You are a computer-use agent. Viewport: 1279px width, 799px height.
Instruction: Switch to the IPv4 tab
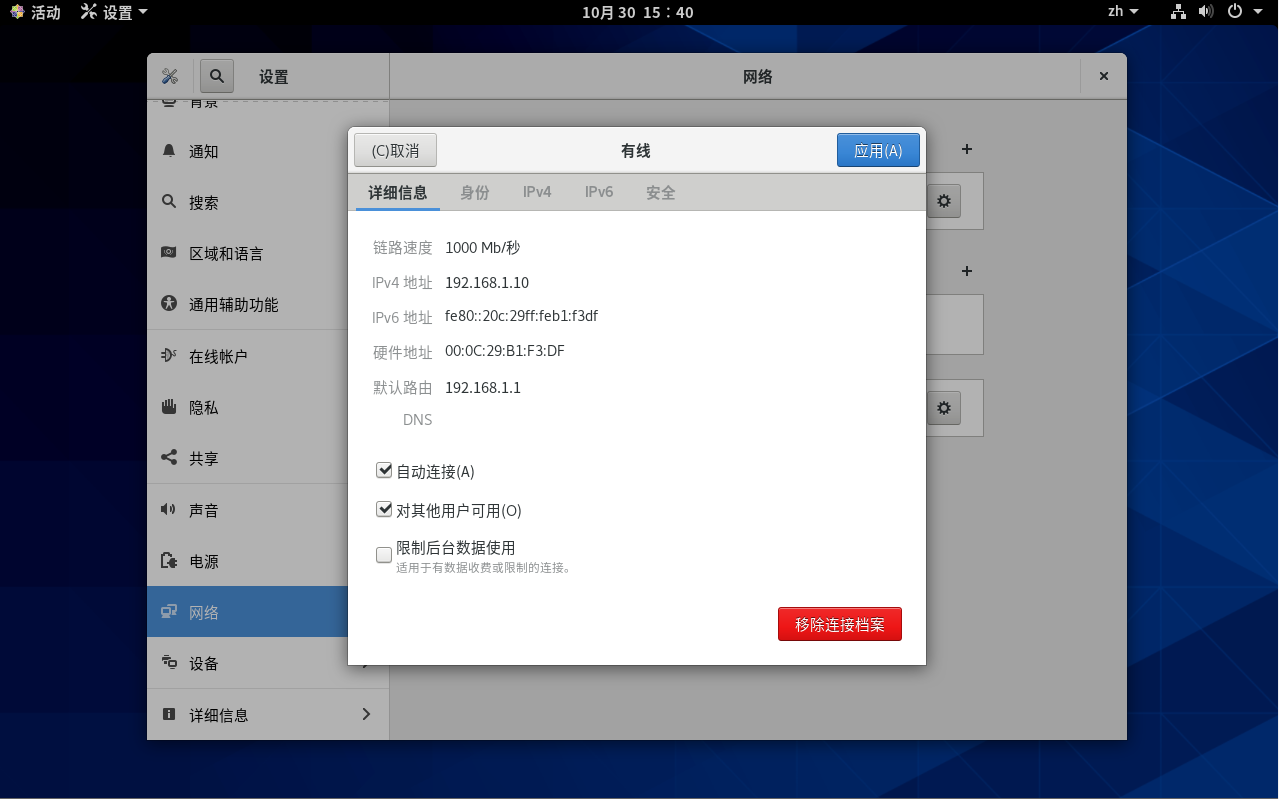pyautogui.click(x=537, y=192)
